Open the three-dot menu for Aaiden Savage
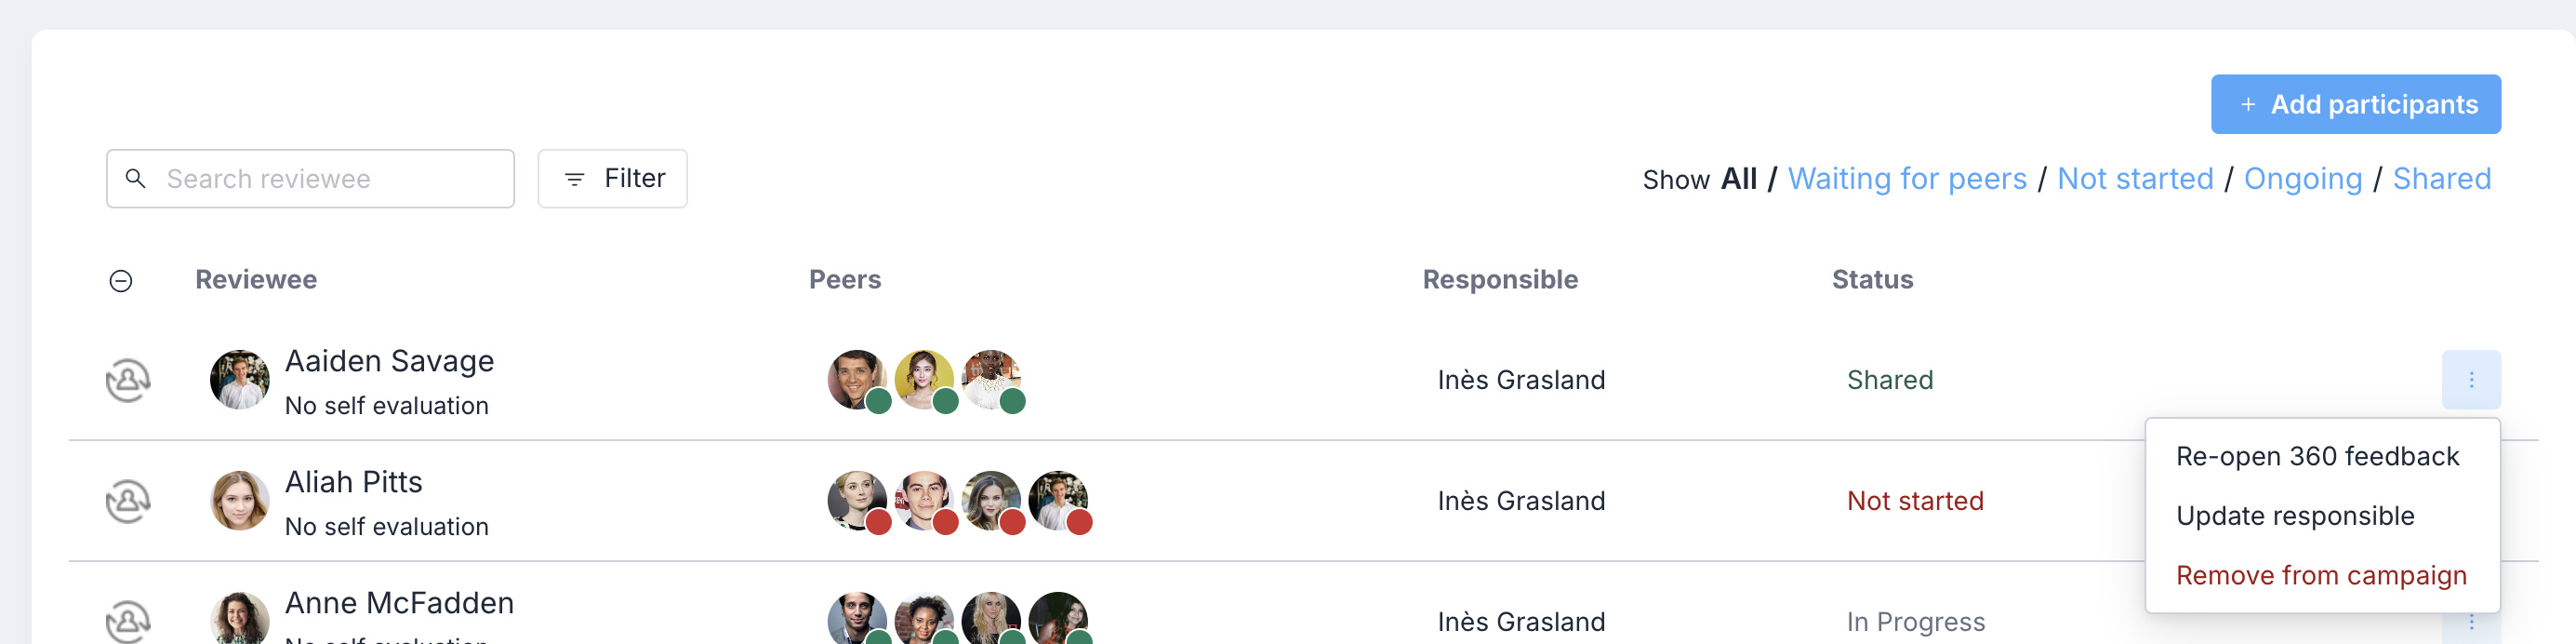Viewport: 2576px width, 644px height. click(x=2470, y=380)
